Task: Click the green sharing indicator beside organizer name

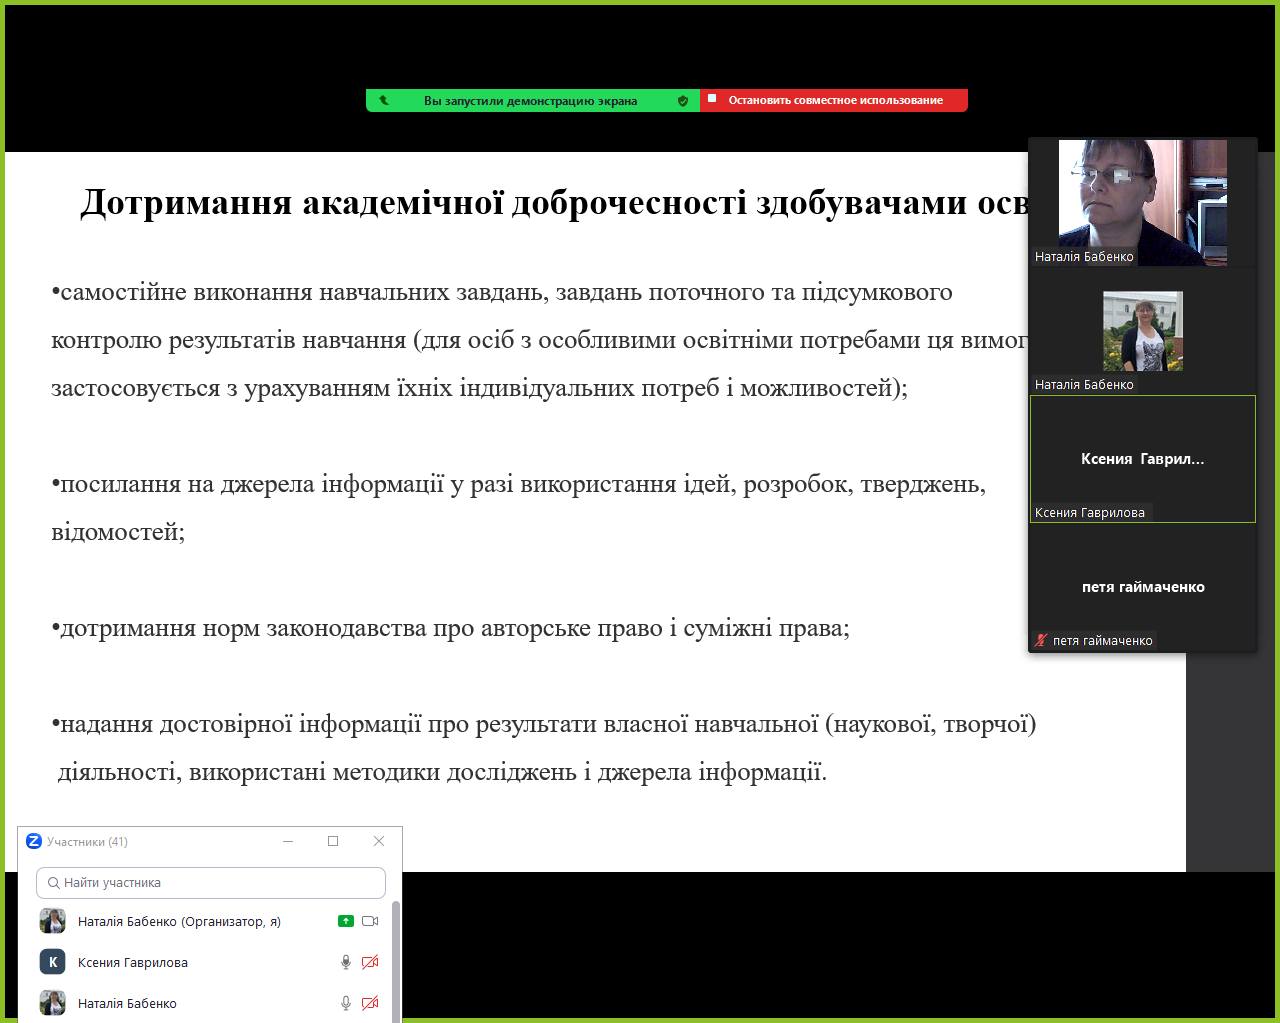Action: pyautogui.click(x=345, y=921)
